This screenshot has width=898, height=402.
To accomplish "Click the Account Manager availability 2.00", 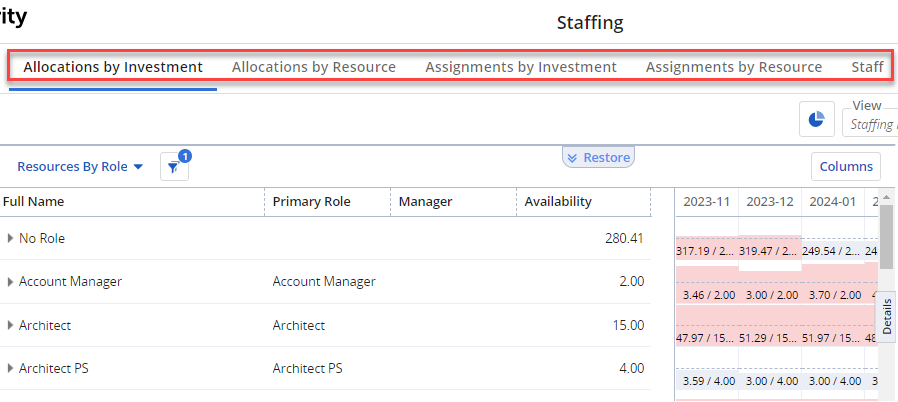I will [x=632, y=282].
